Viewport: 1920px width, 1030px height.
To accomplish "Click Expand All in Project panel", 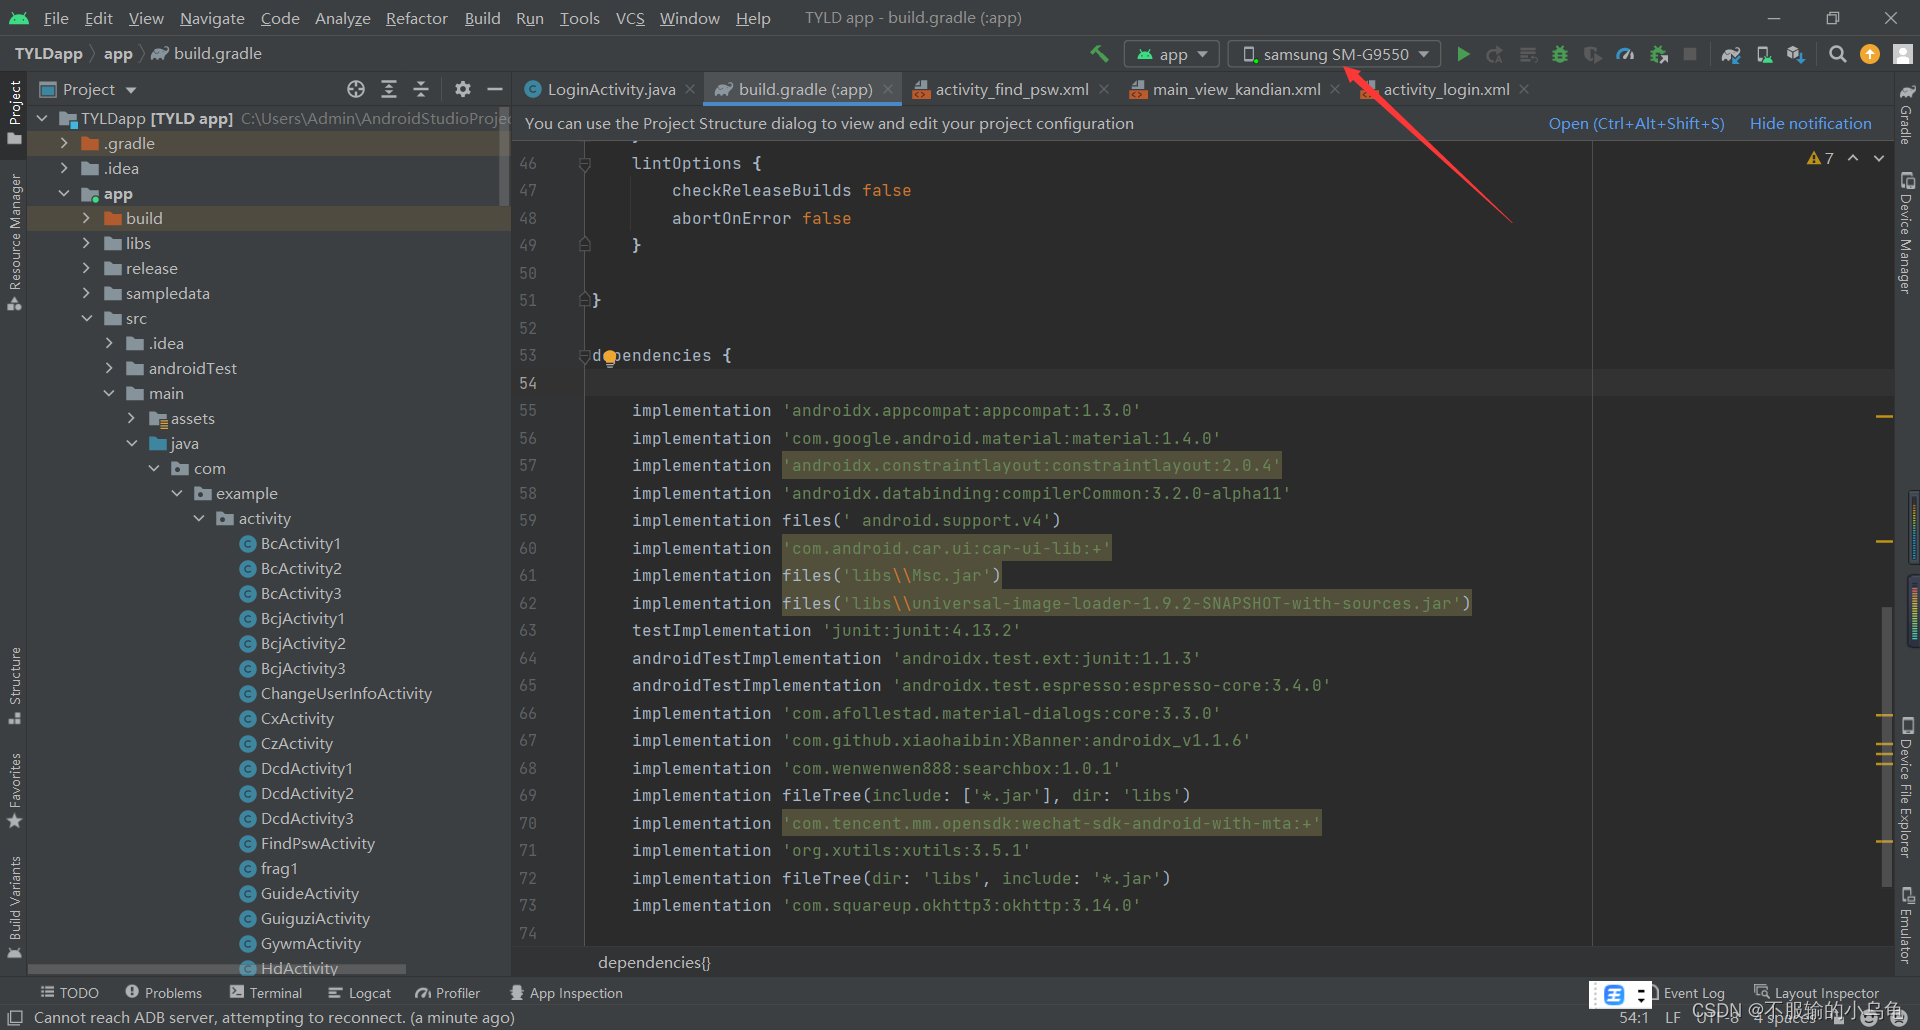I will click(389, 89).
